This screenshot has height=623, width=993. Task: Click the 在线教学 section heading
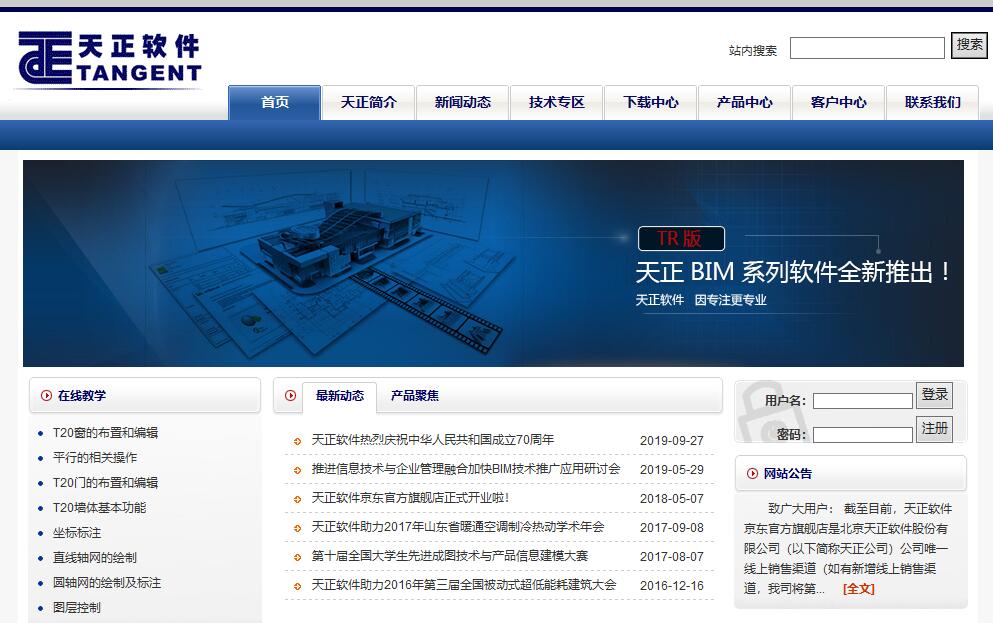point(82,396)
